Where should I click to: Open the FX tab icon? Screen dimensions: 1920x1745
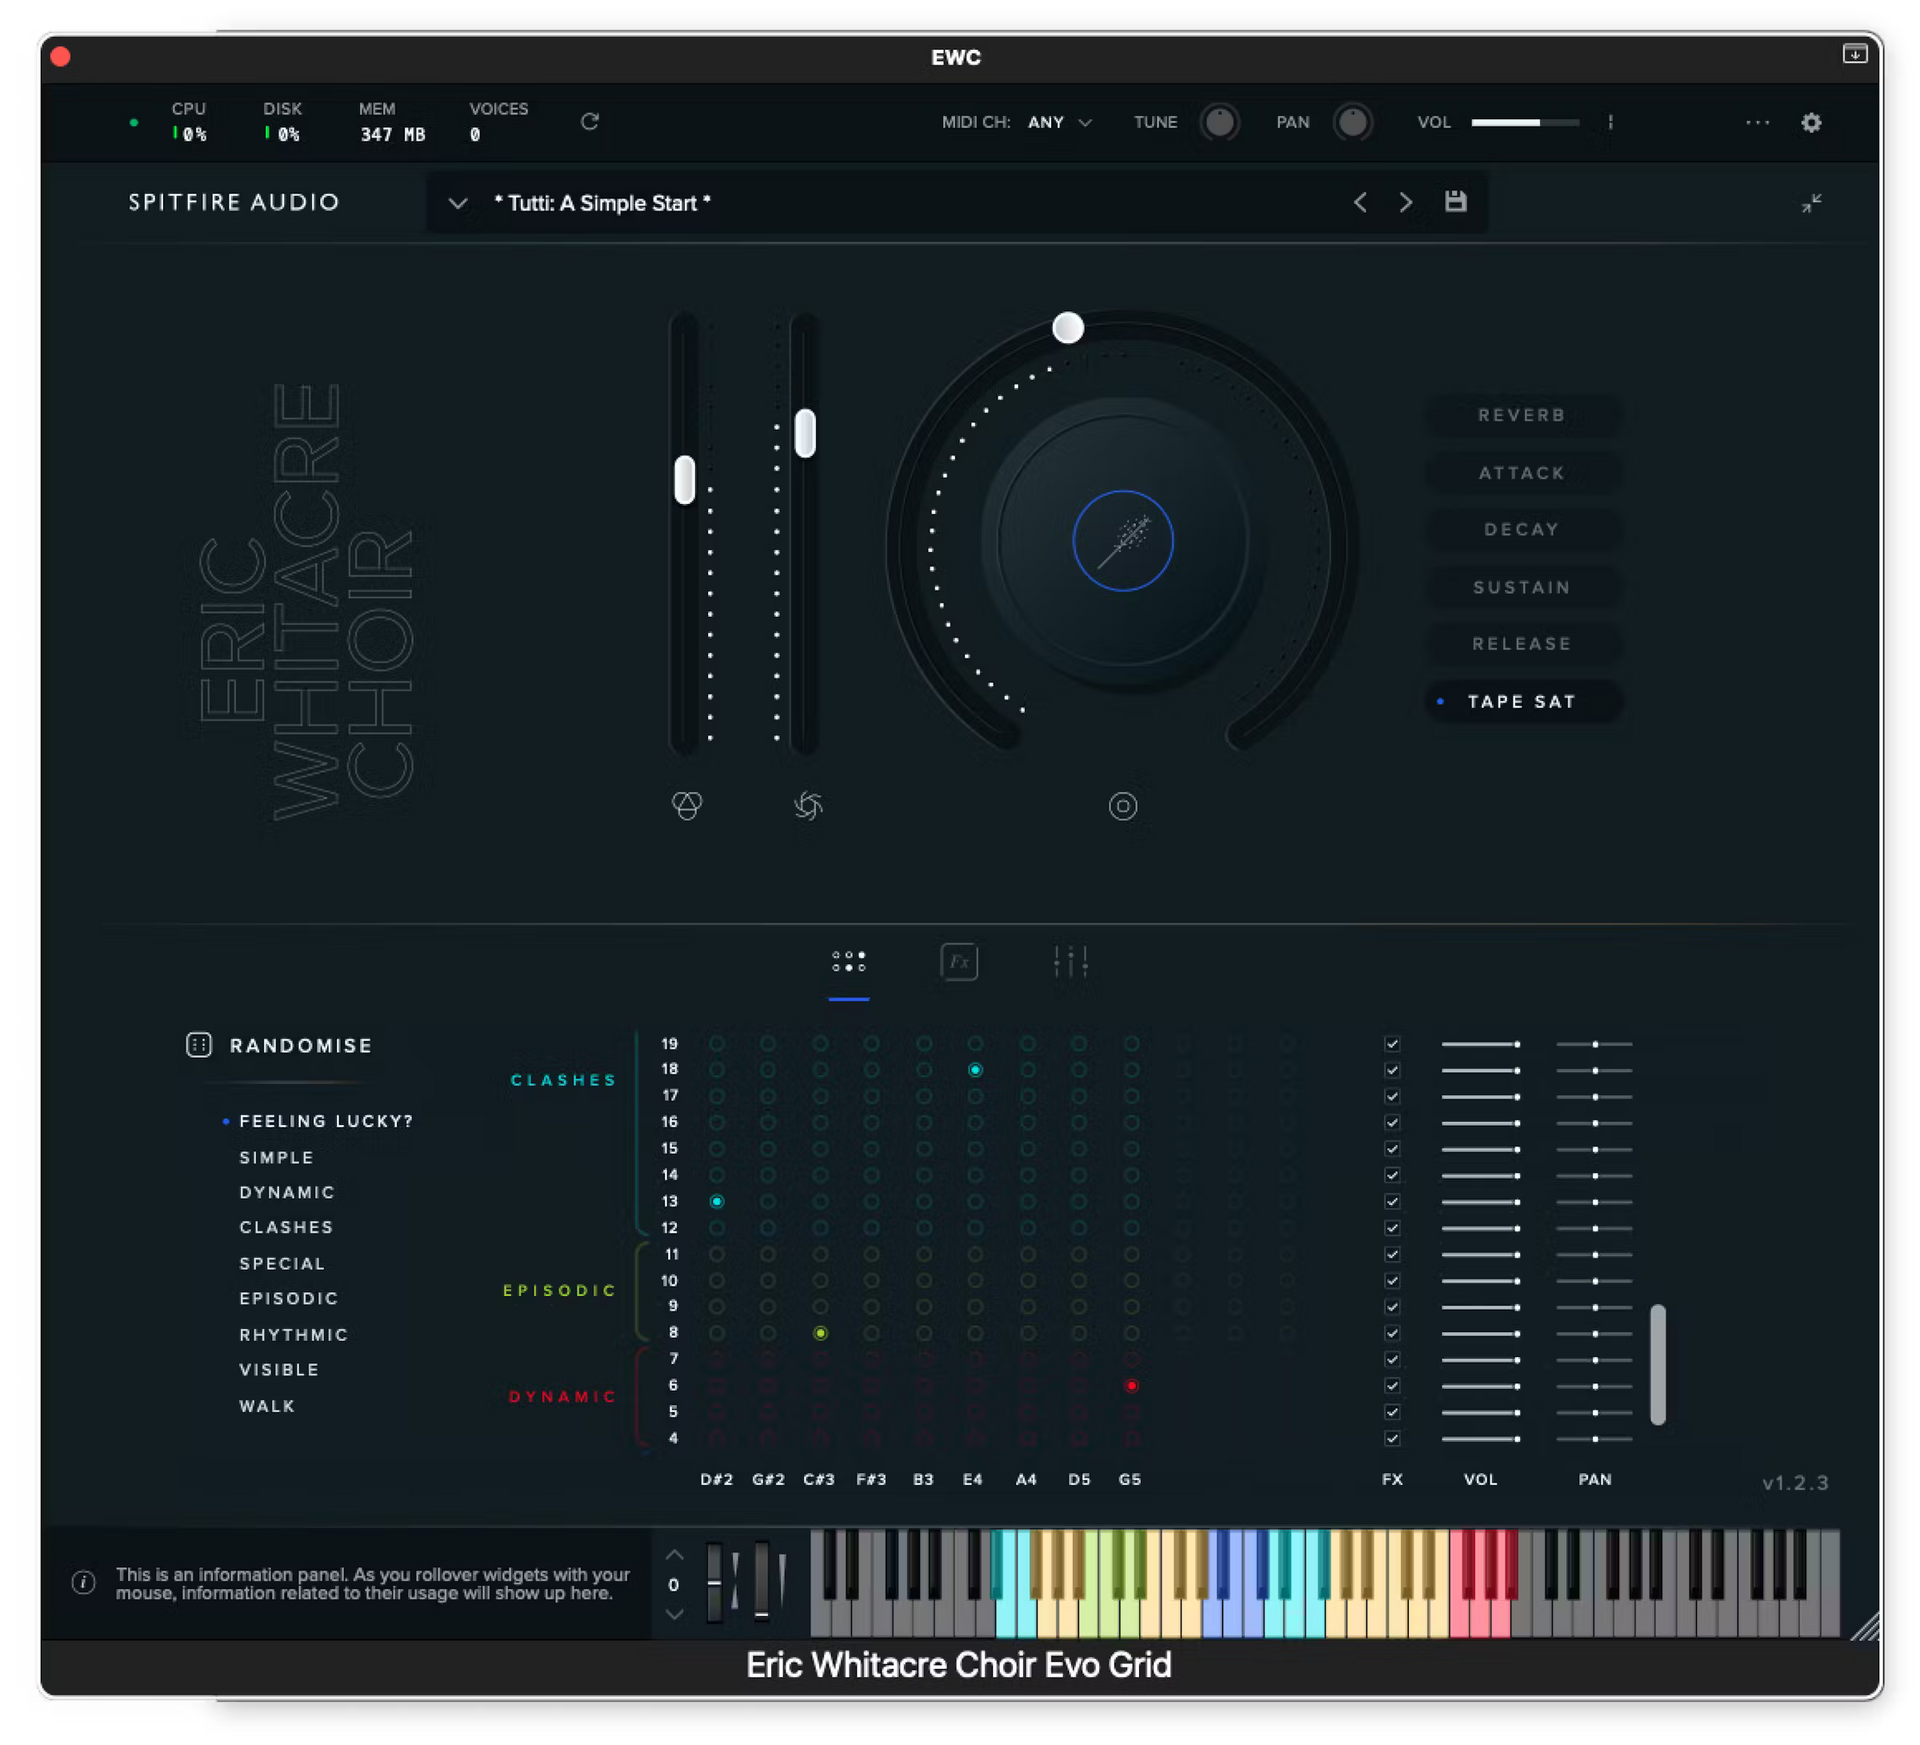coord(958,962)
